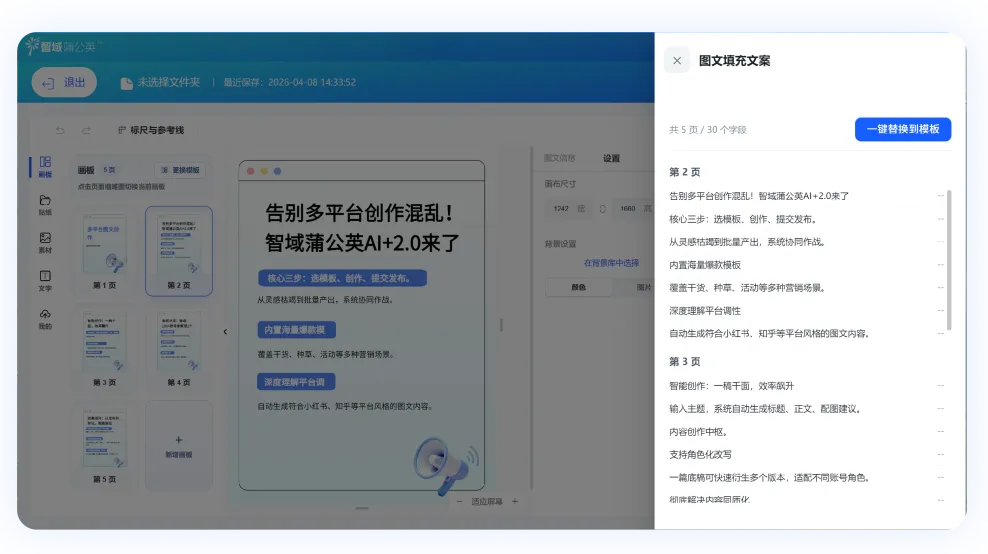Select the 颜色 background tab
This screenshot has width=988, height=554.
(x=578, y=287)
